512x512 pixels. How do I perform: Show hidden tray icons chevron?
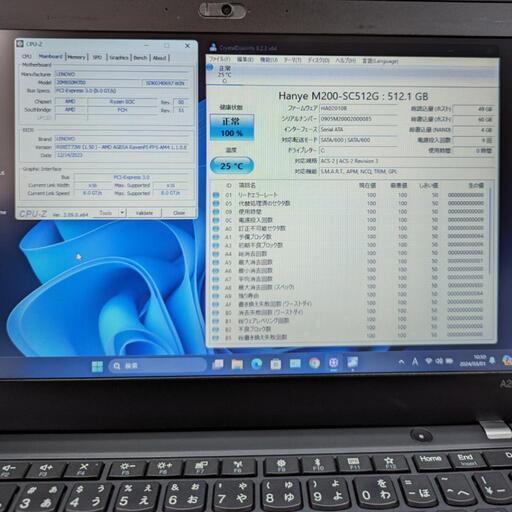(x=401, y=362)
